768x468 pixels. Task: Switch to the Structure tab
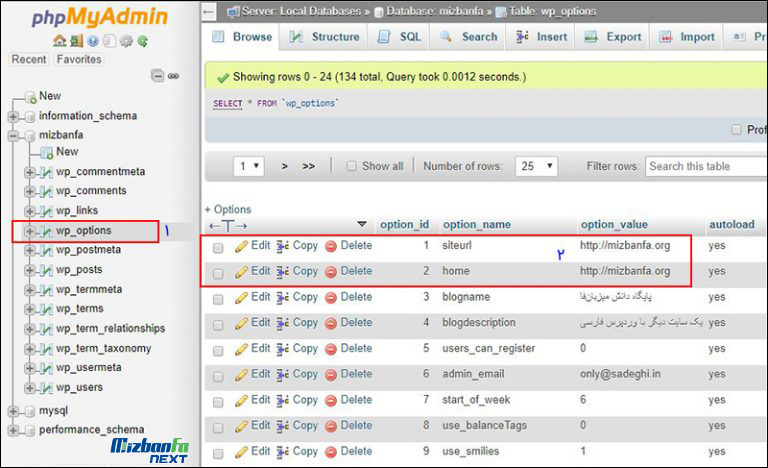324,37
